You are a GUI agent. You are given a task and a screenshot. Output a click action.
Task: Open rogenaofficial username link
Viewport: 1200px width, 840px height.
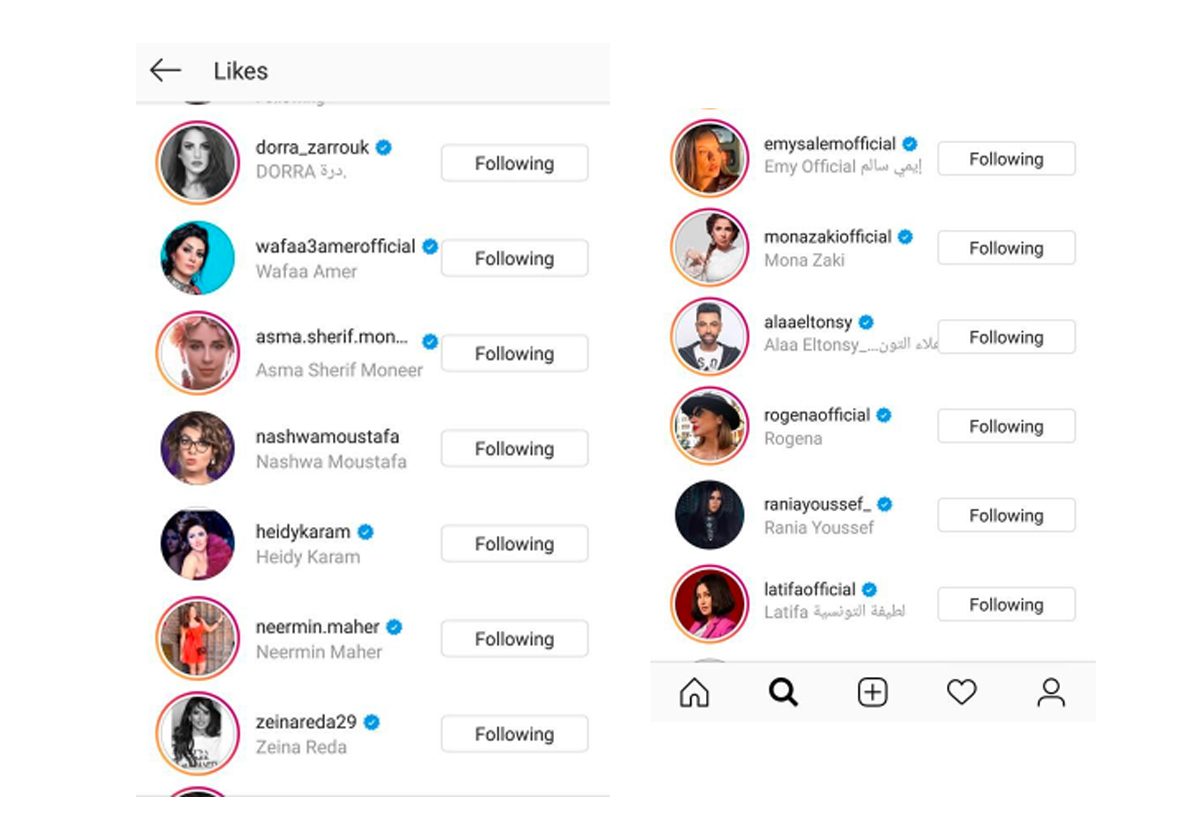[817, 415]
